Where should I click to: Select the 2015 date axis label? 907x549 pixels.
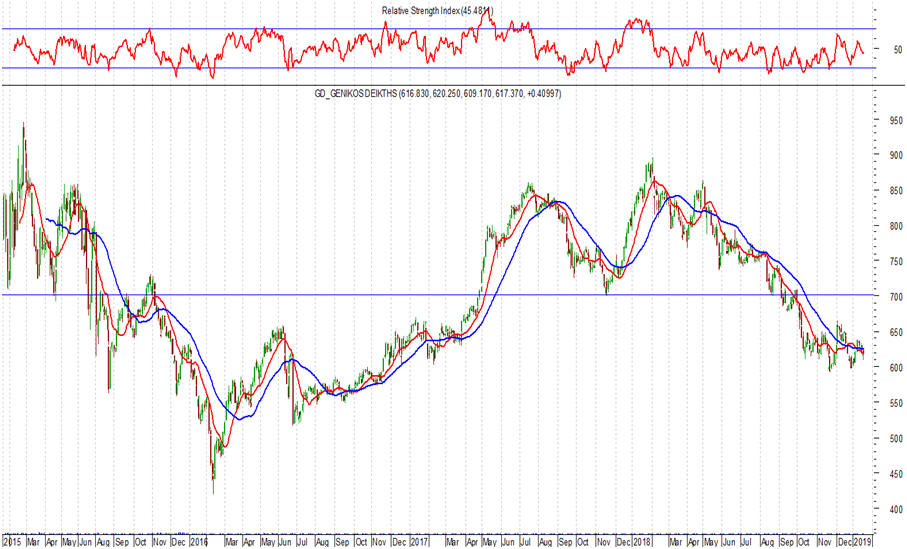click(11, 541)
